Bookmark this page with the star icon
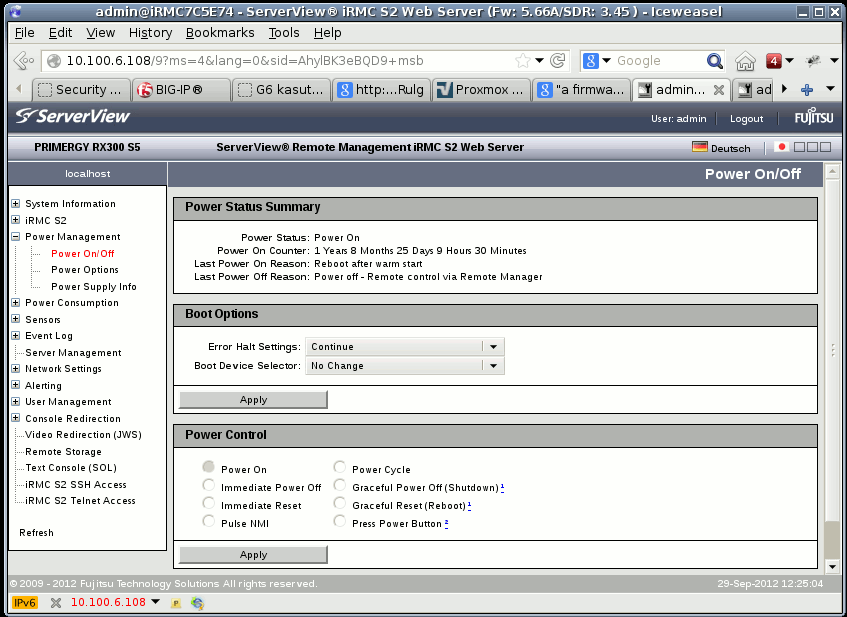The image size is (847, 617). pos(523,61)
